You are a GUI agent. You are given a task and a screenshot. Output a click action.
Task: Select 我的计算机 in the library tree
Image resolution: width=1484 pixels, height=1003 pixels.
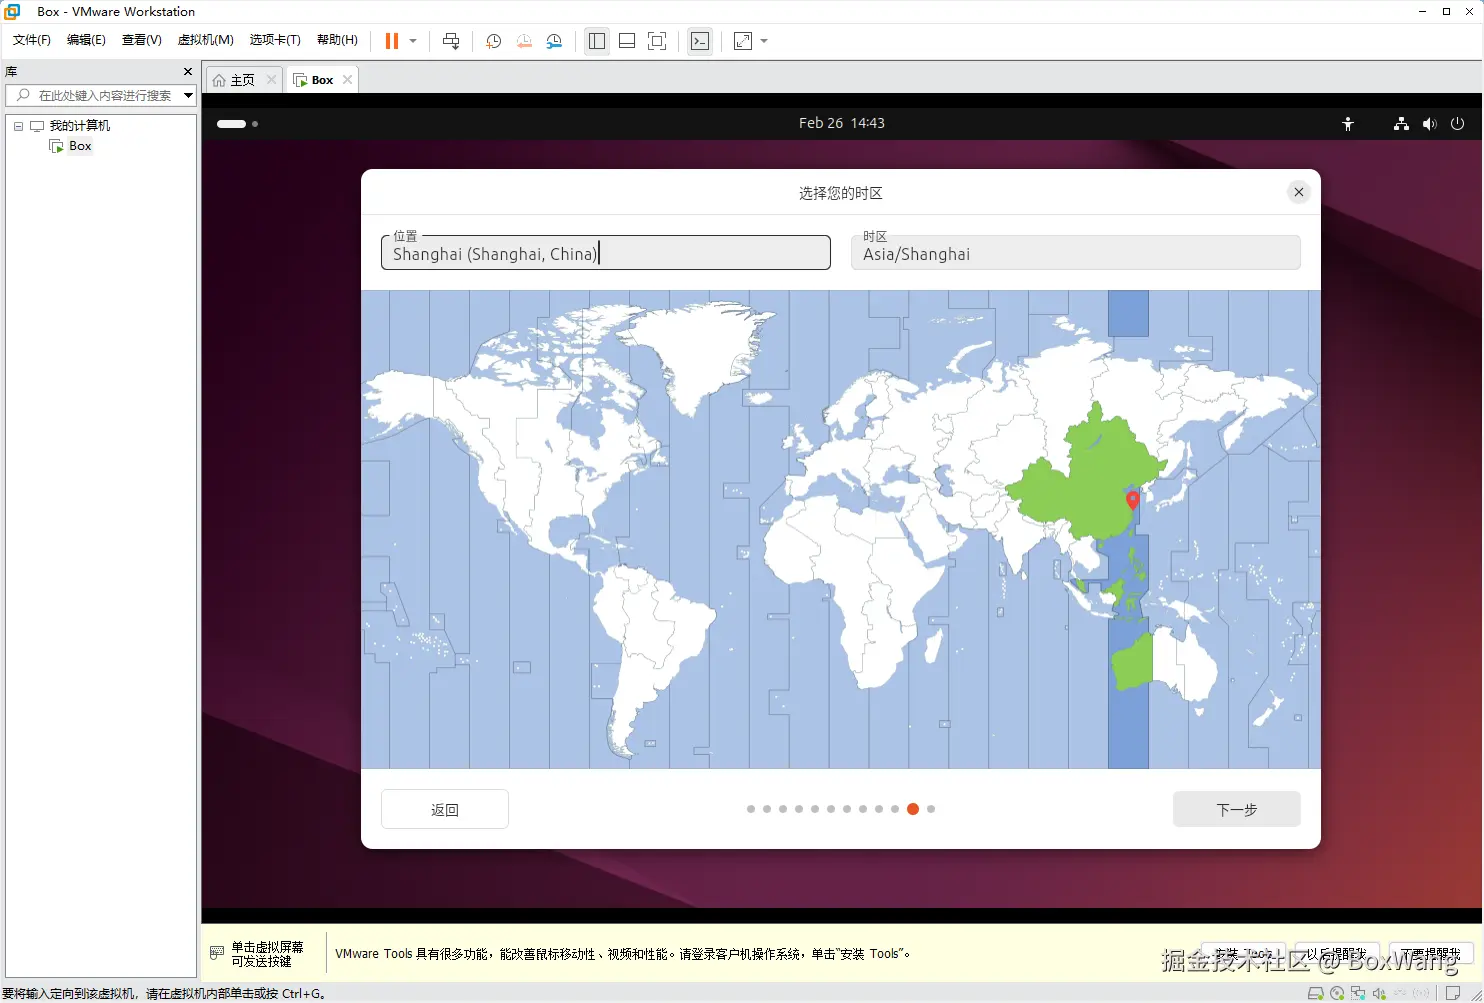point(79,126)
